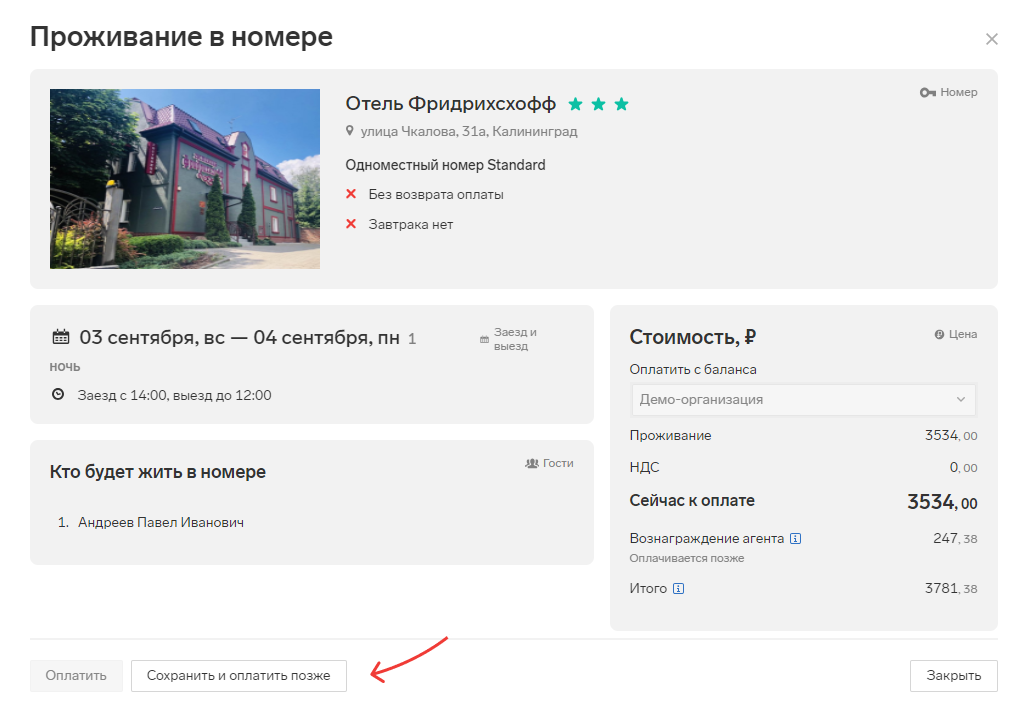Screen dimensions: 1031x712
Task: Click the second green star rating icon
Action: click(x=598, y=104)
